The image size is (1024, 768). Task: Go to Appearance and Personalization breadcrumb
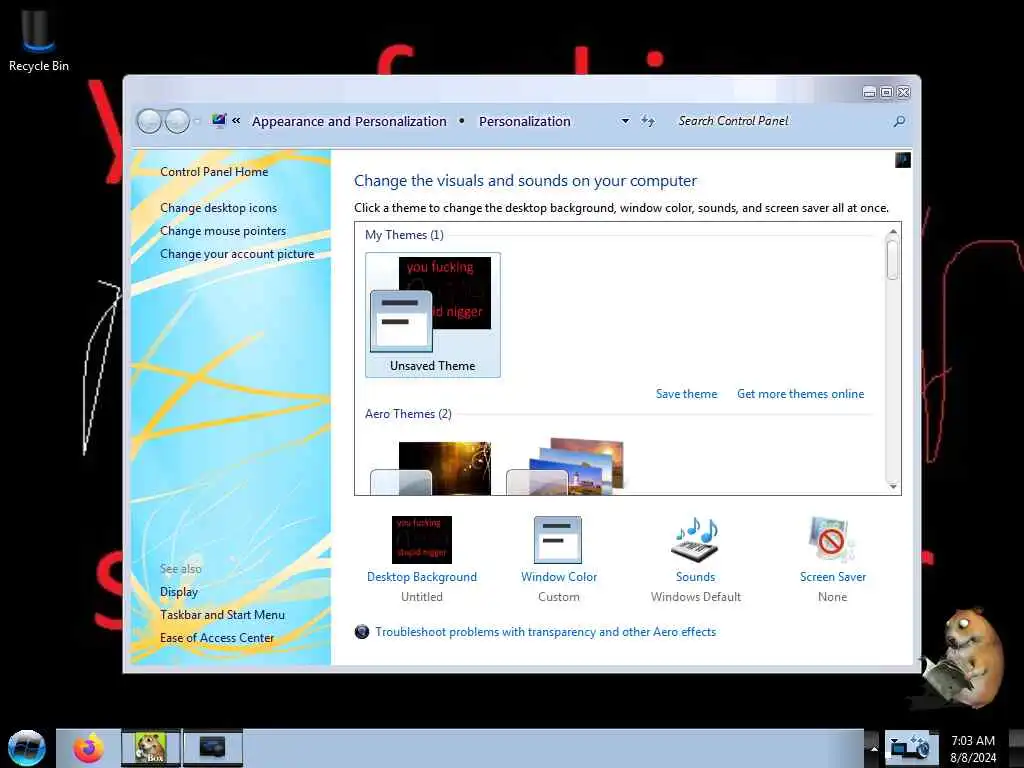pos(349,121)
